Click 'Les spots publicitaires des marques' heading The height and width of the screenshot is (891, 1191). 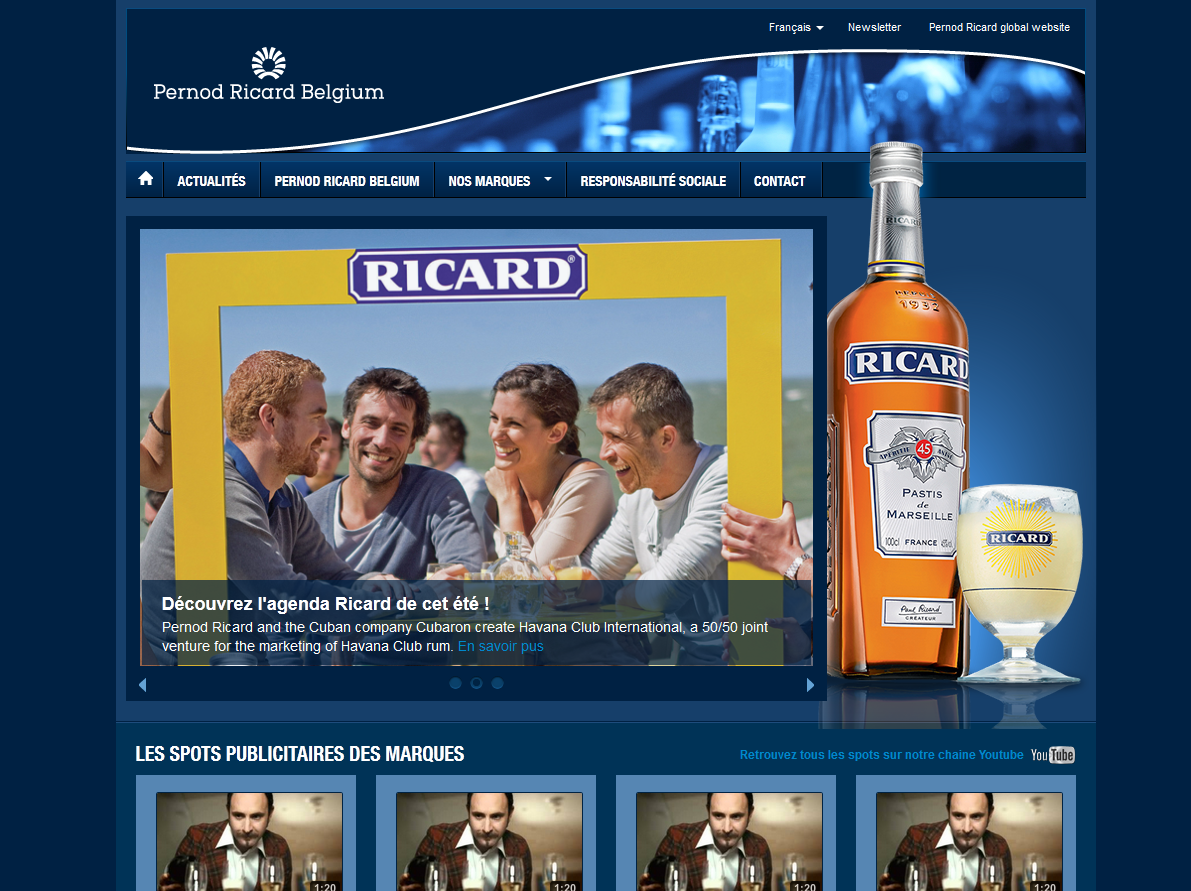pyautogui.click(x=299, y=754)
